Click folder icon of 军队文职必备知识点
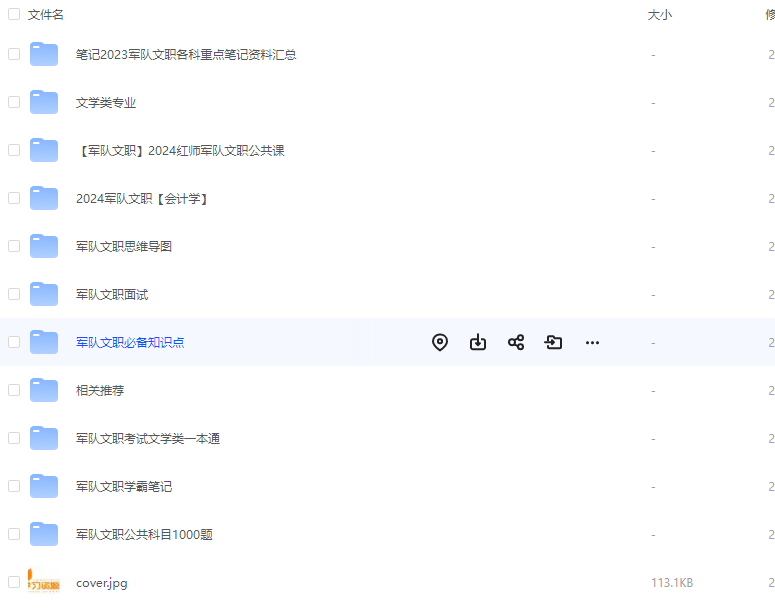 point(43,342)
